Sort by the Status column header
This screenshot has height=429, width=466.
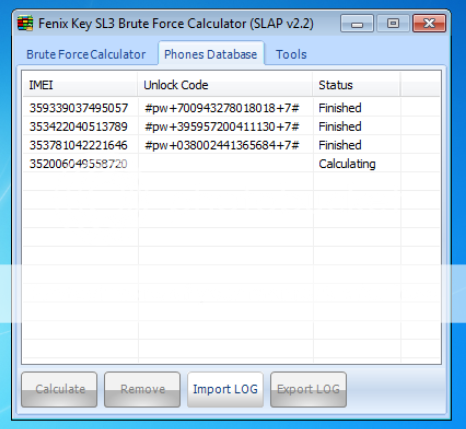tap(356, 85)
